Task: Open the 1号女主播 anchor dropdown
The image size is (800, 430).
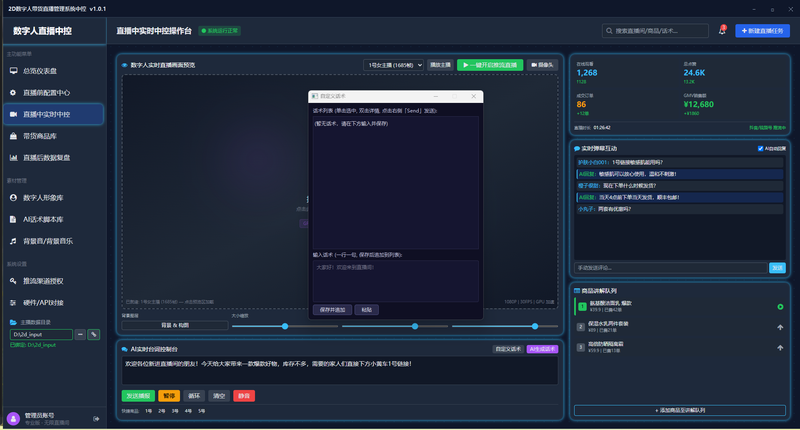Action: tap(393, 65)
